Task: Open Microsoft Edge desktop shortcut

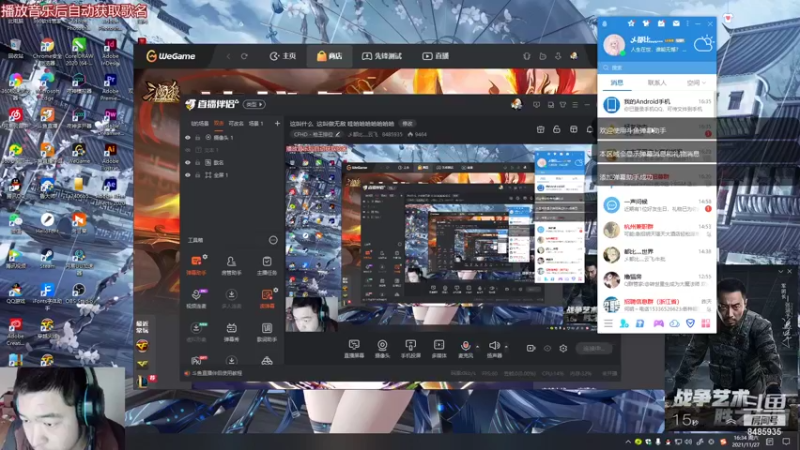Action: pos(47,84)
